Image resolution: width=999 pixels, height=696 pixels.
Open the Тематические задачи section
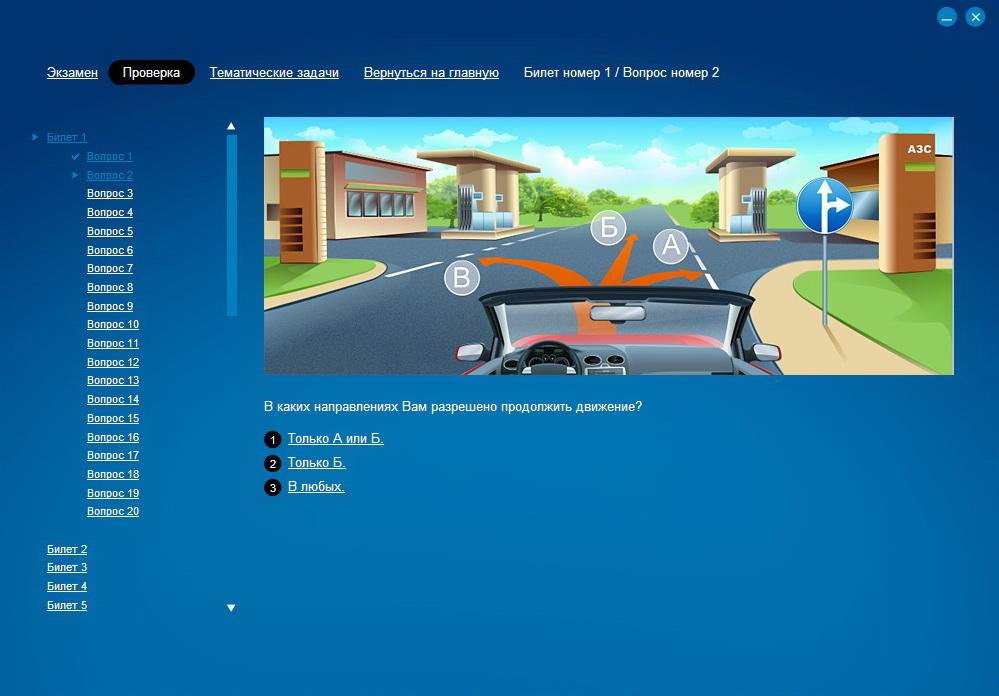pos(274,73)
